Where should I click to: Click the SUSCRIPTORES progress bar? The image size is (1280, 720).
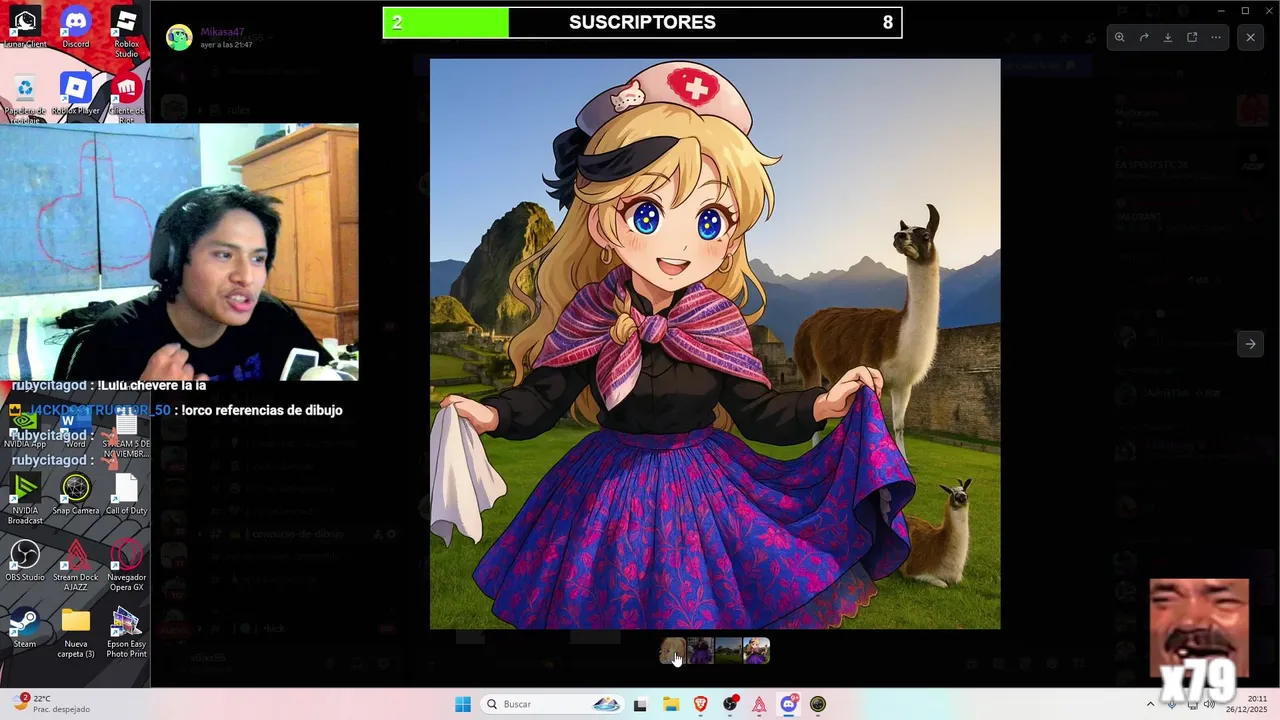[642, 23]
